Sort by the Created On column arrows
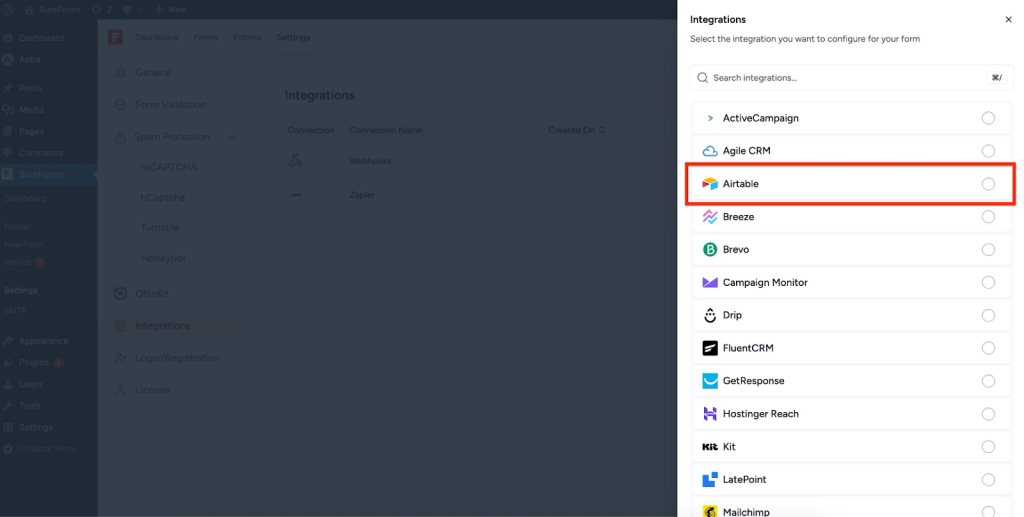This screenshot has width=1024, height=517. click(602, 130)
